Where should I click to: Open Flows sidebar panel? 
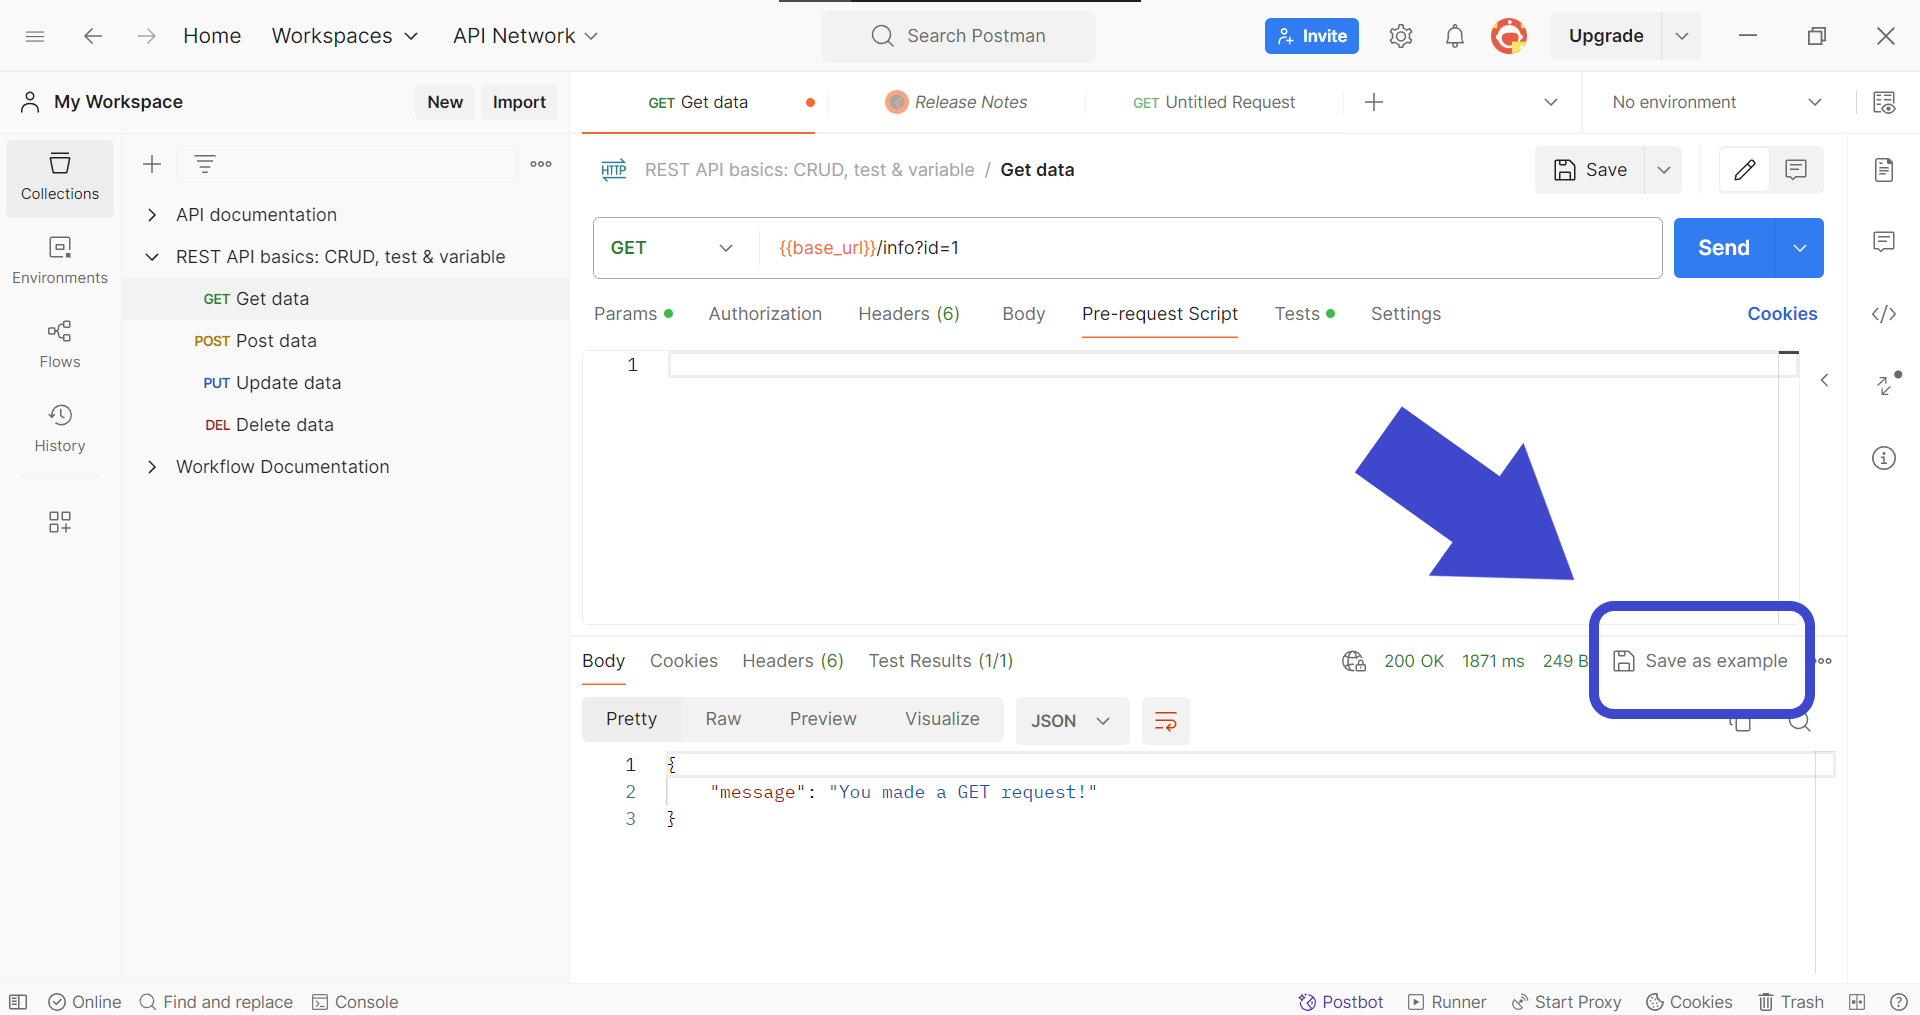[x=60, y=345]
